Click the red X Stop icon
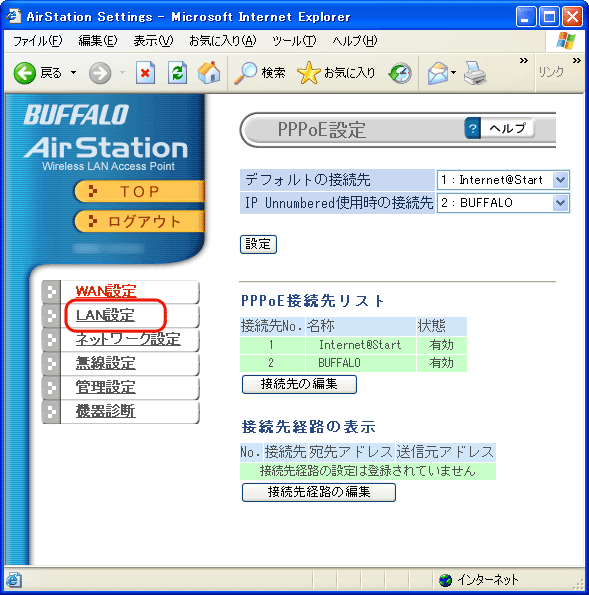589x595 pixels. (x=145, y=72)
